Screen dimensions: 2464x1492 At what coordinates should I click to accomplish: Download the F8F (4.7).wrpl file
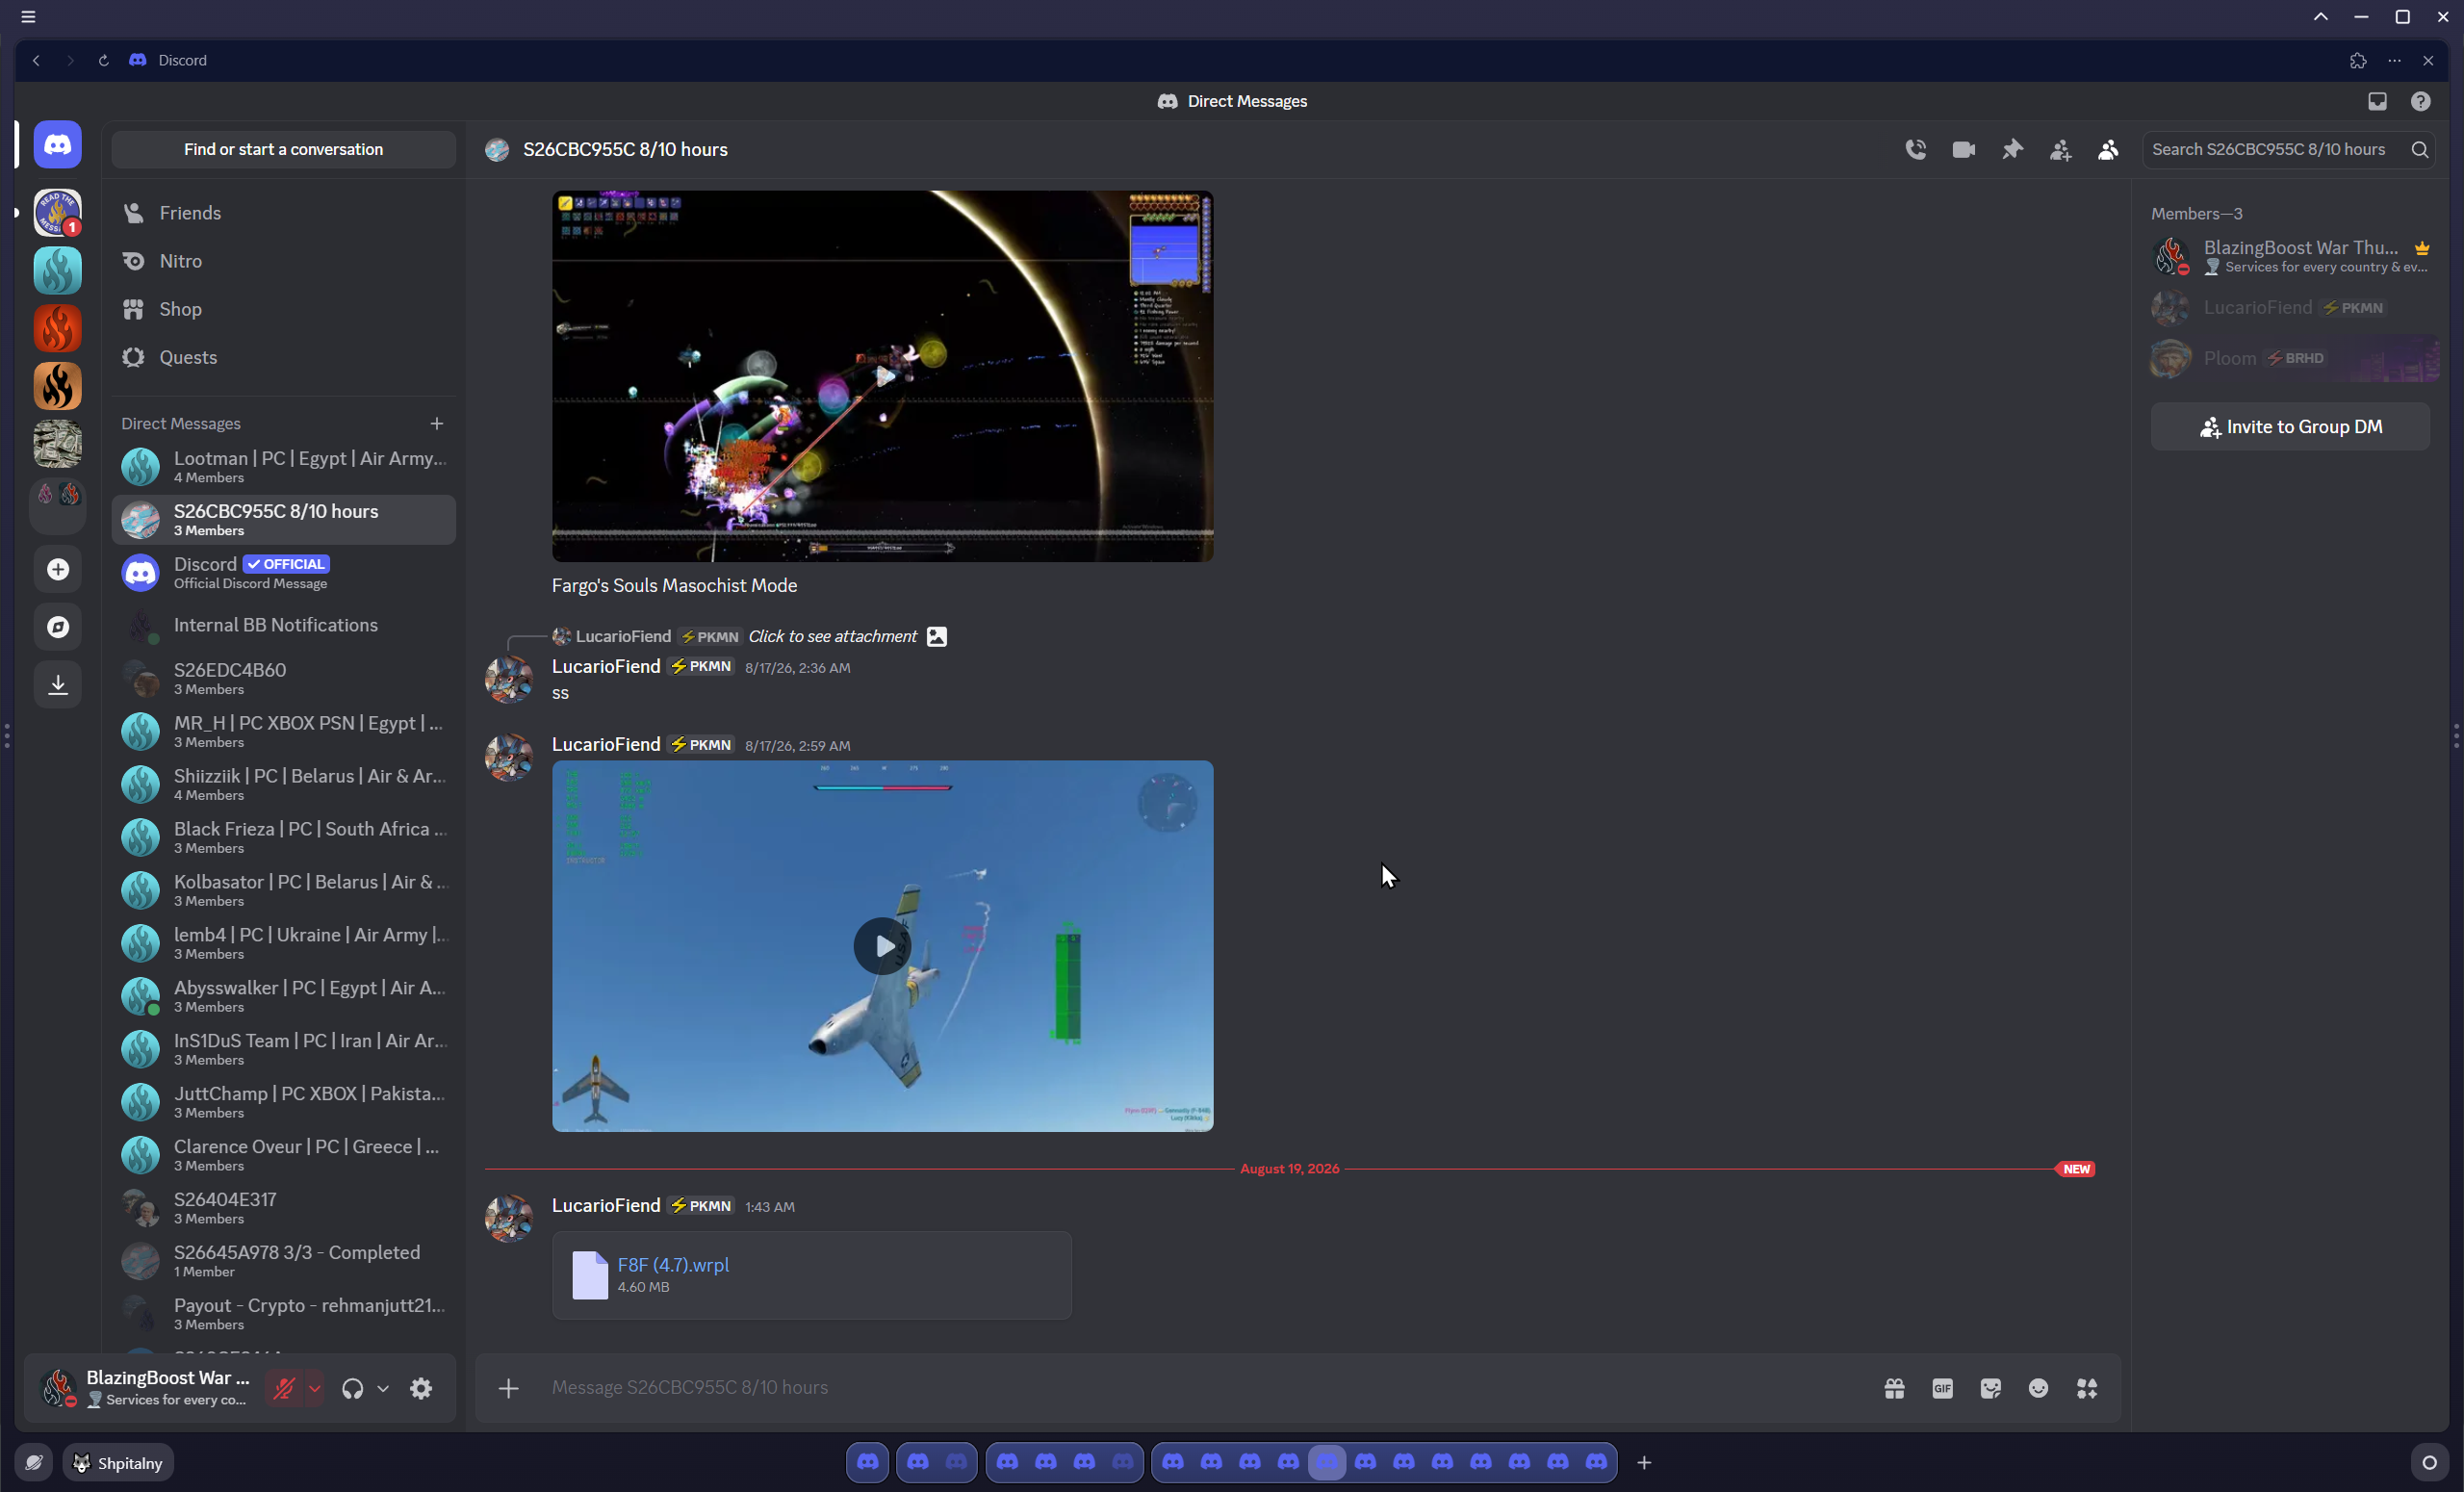point(673,1265)
